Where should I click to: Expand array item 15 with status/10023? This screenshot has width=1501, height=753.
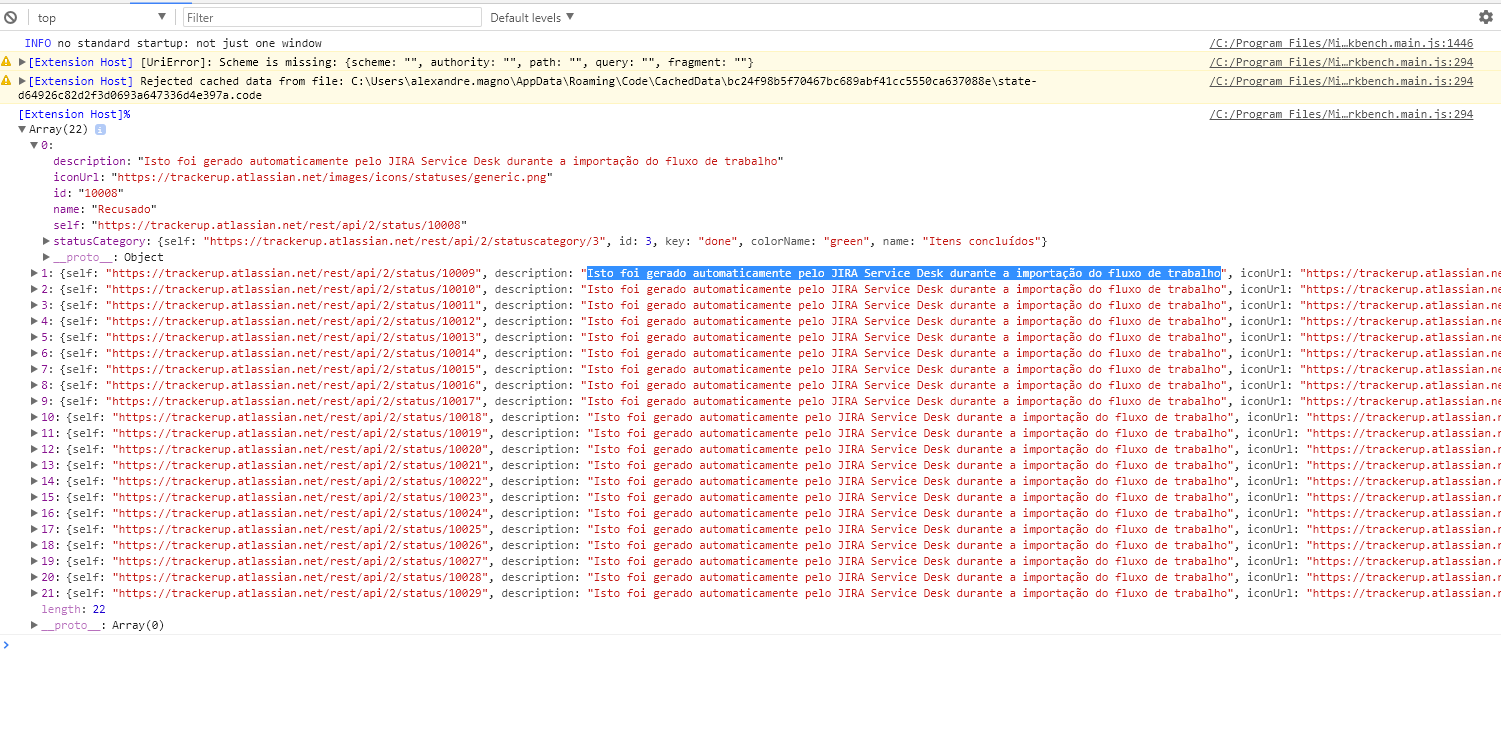pyautogui.click(x=35, y=497)
